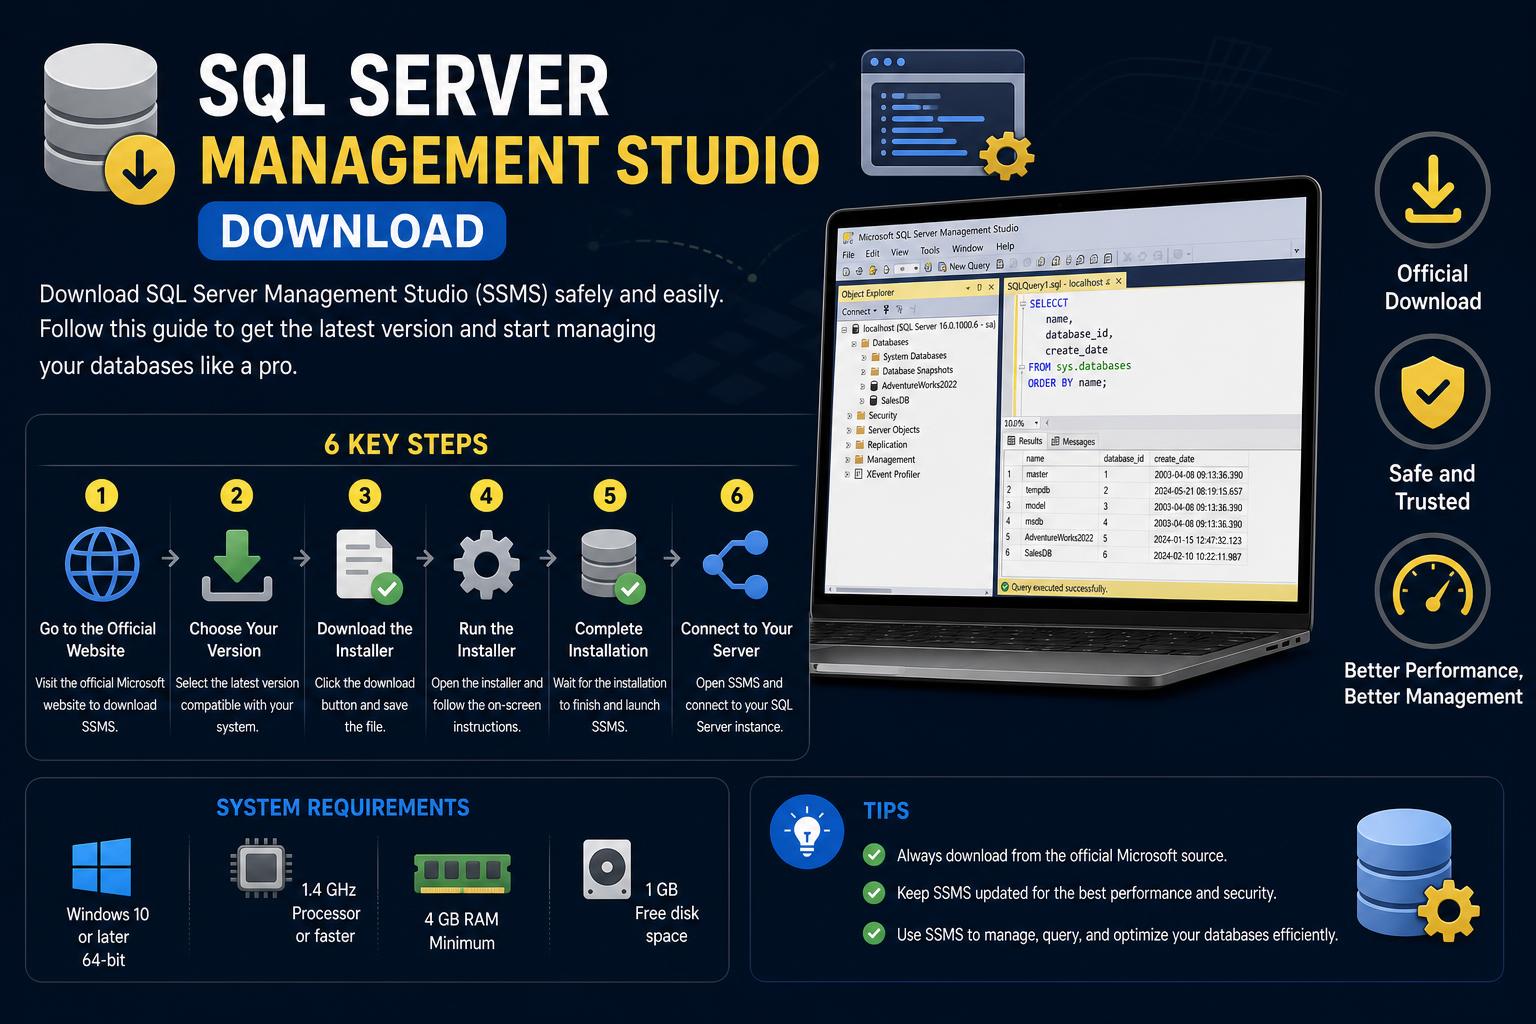Screen dimensions: 1536x1024
Task: Click the database download icon beside the title
Action: 108,122
